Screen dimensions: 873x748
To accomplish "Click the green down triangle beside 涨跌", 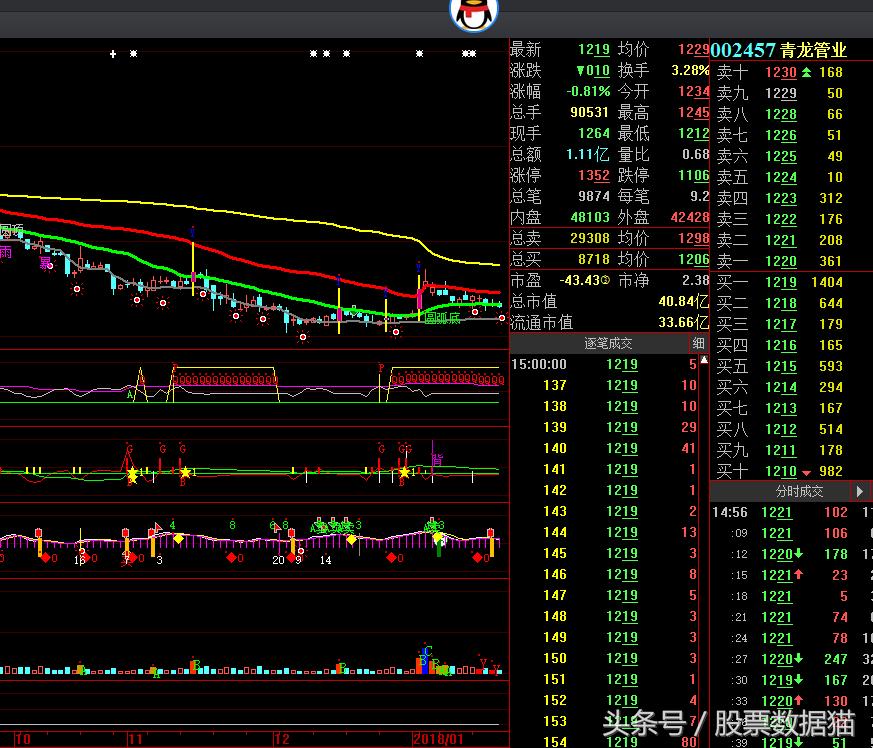I will [x=580, y=71].
